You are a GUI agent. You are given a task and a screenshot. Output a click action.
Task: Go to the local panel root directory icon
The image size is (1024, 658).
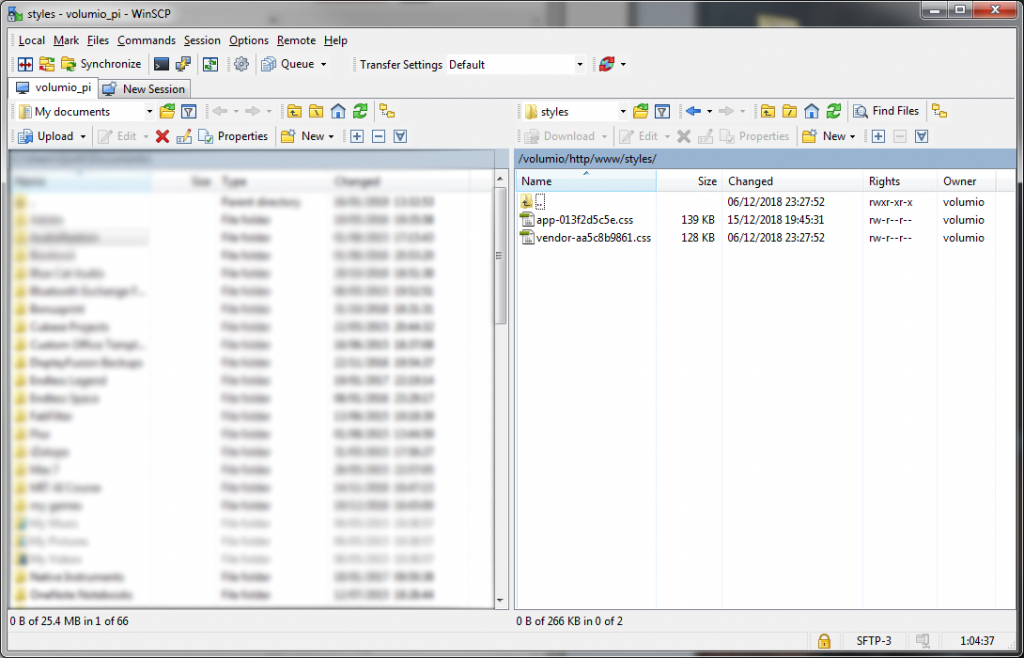[x=316, y=112]
